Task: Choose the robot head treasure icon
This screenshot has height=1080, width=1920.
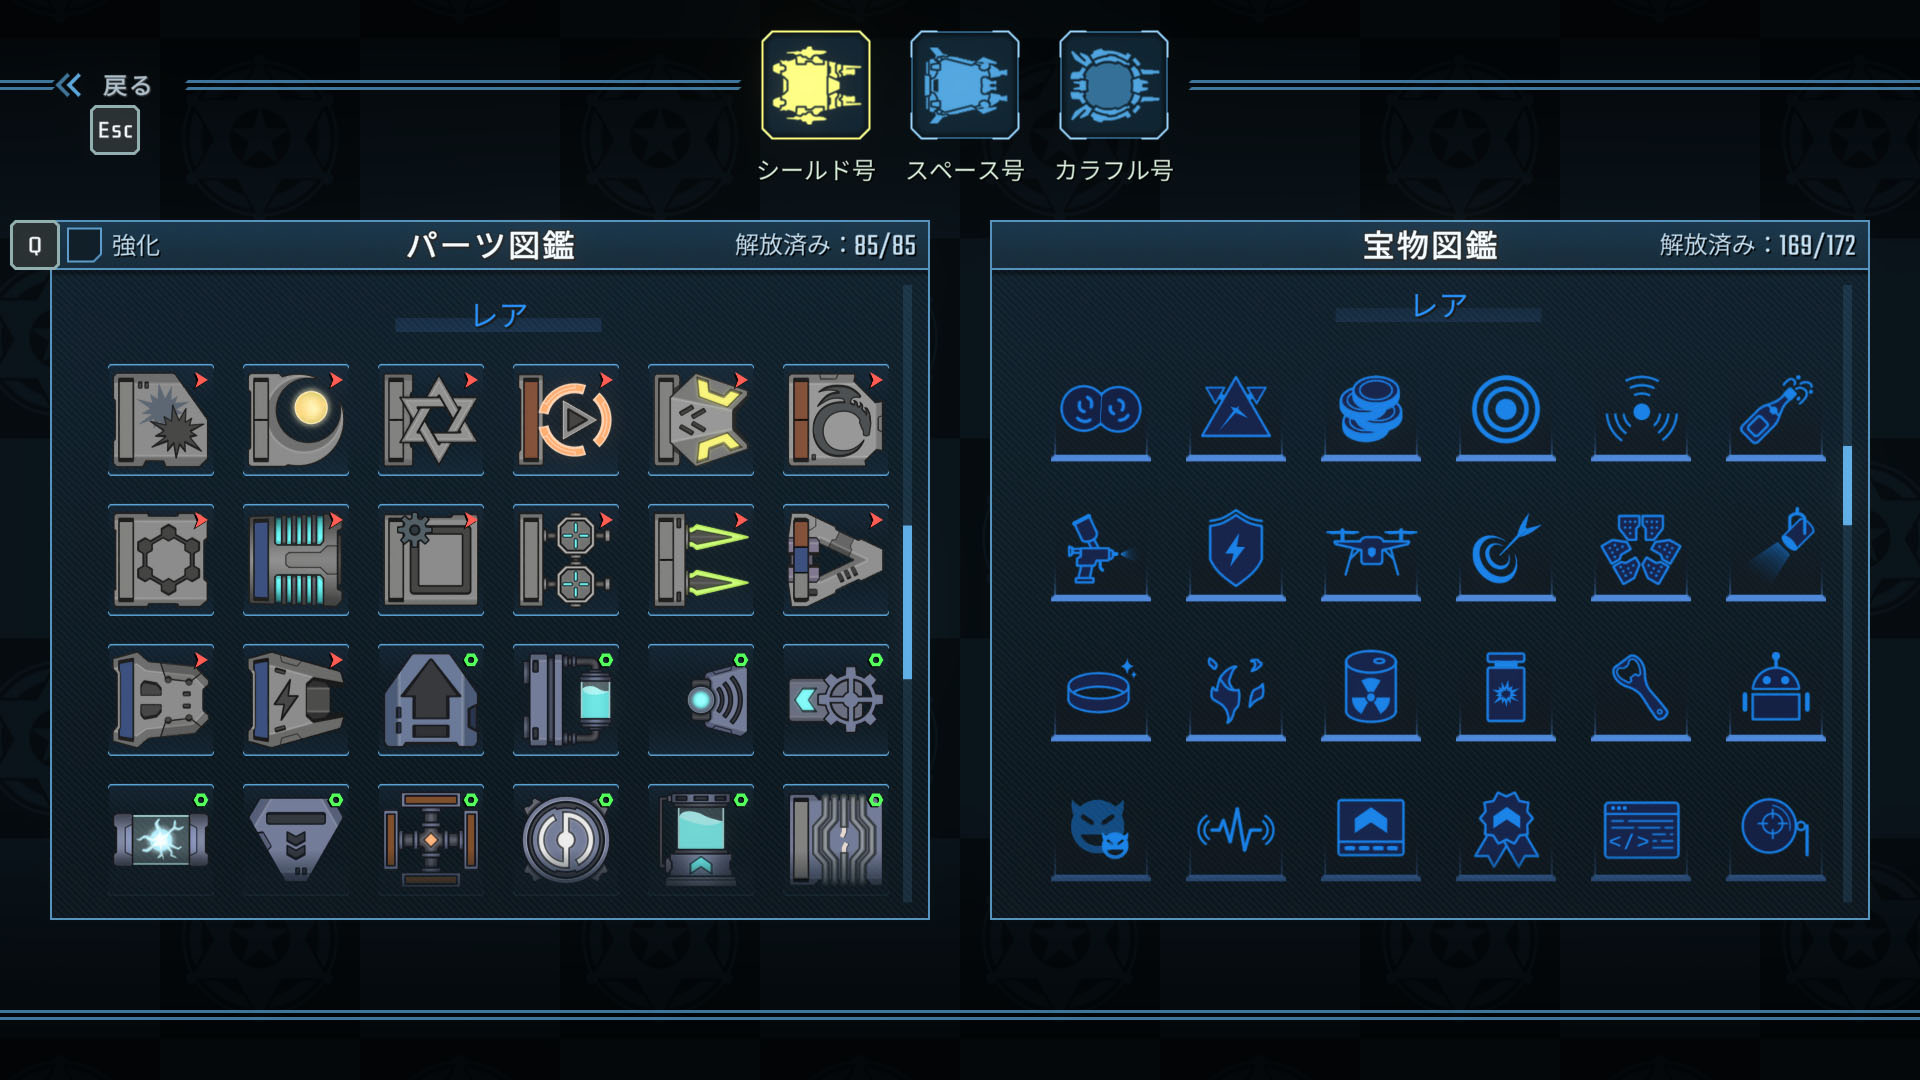Action: pyautogui.click(x=1776, y=690)
